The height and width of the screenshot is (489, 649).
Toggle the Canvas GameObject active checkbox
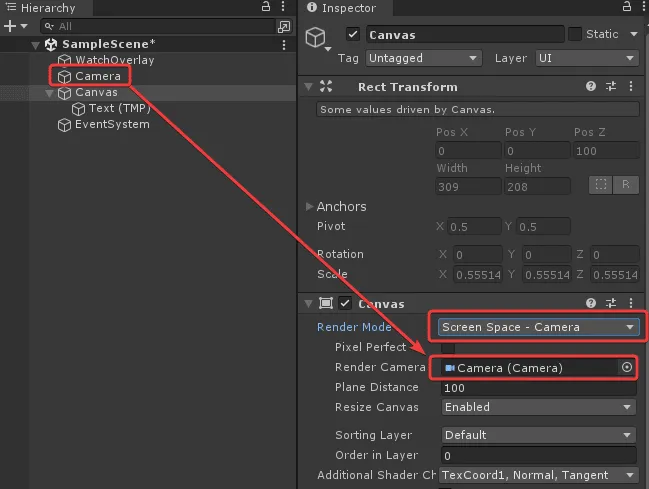point(353,34)
